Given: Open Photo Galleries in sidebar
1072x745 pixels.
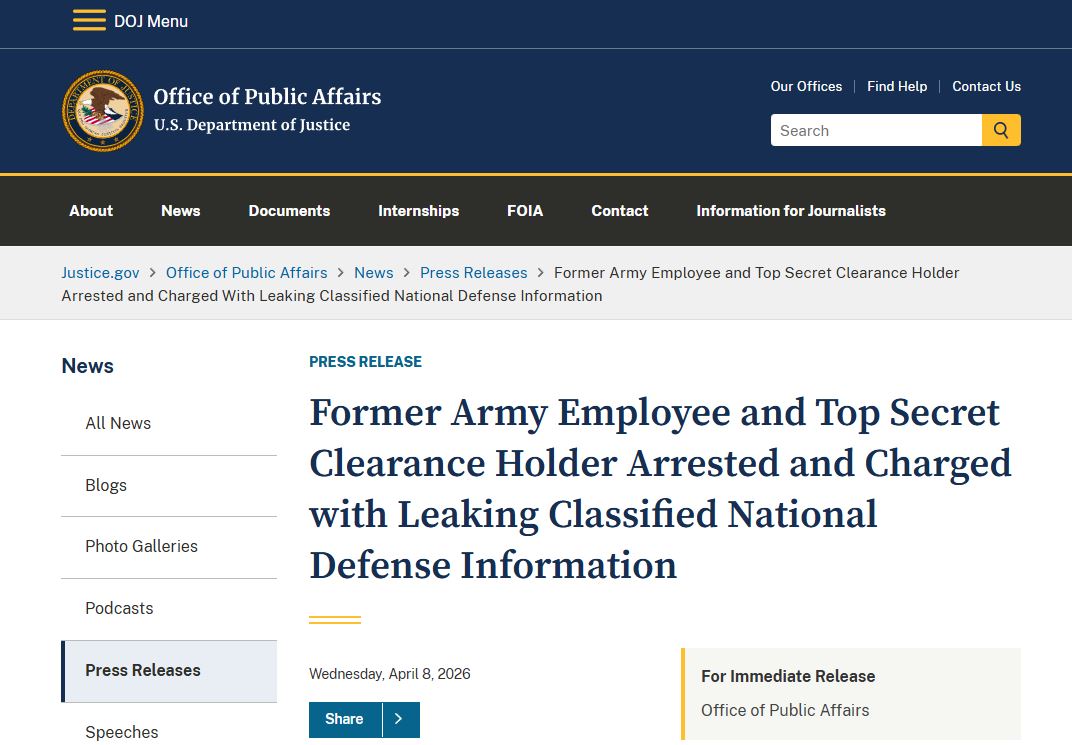Looking at the screenshot, I should [141, 547].
